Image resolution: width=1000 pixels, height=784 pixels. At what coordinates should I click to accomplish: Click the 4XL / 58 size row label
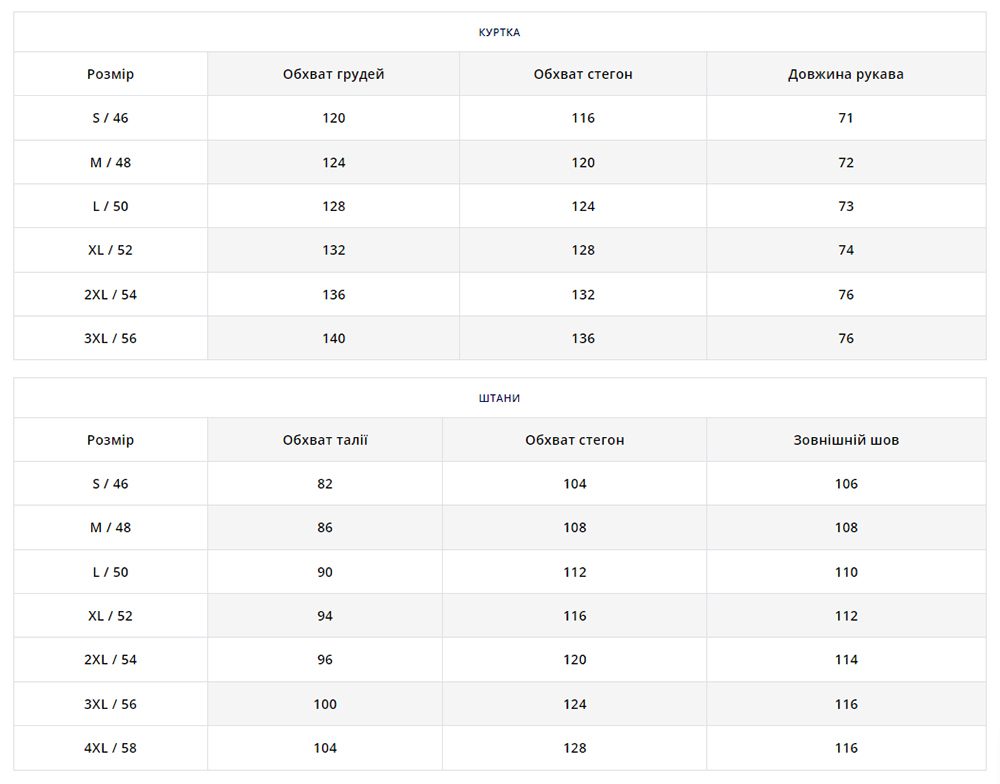click(110, 748)
